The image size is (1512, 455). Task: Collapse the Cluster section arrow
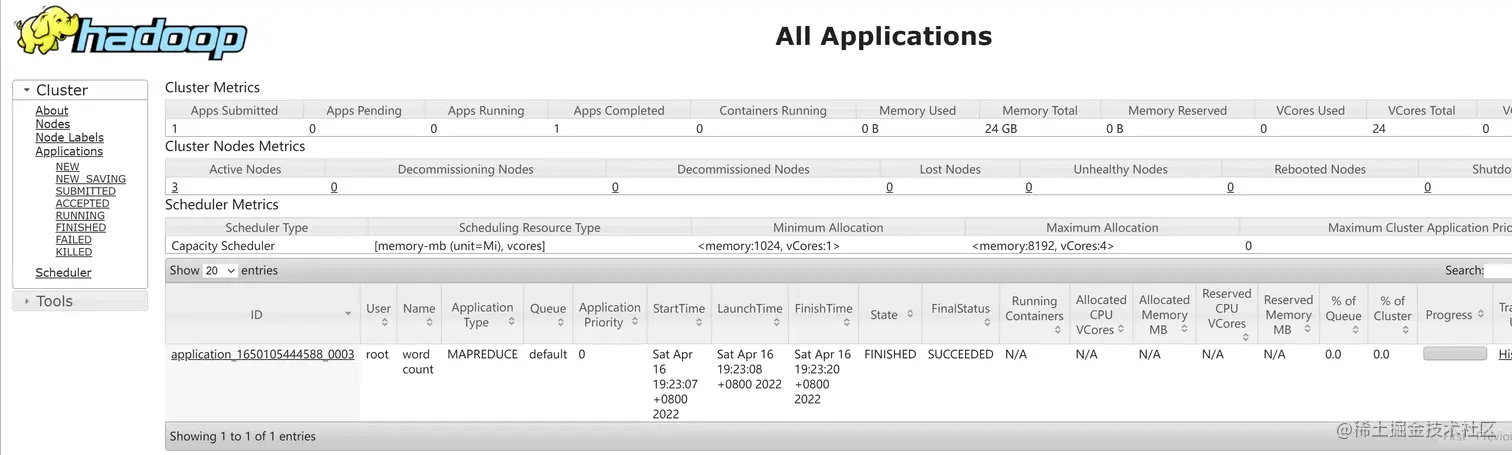[x=27, y=90]
